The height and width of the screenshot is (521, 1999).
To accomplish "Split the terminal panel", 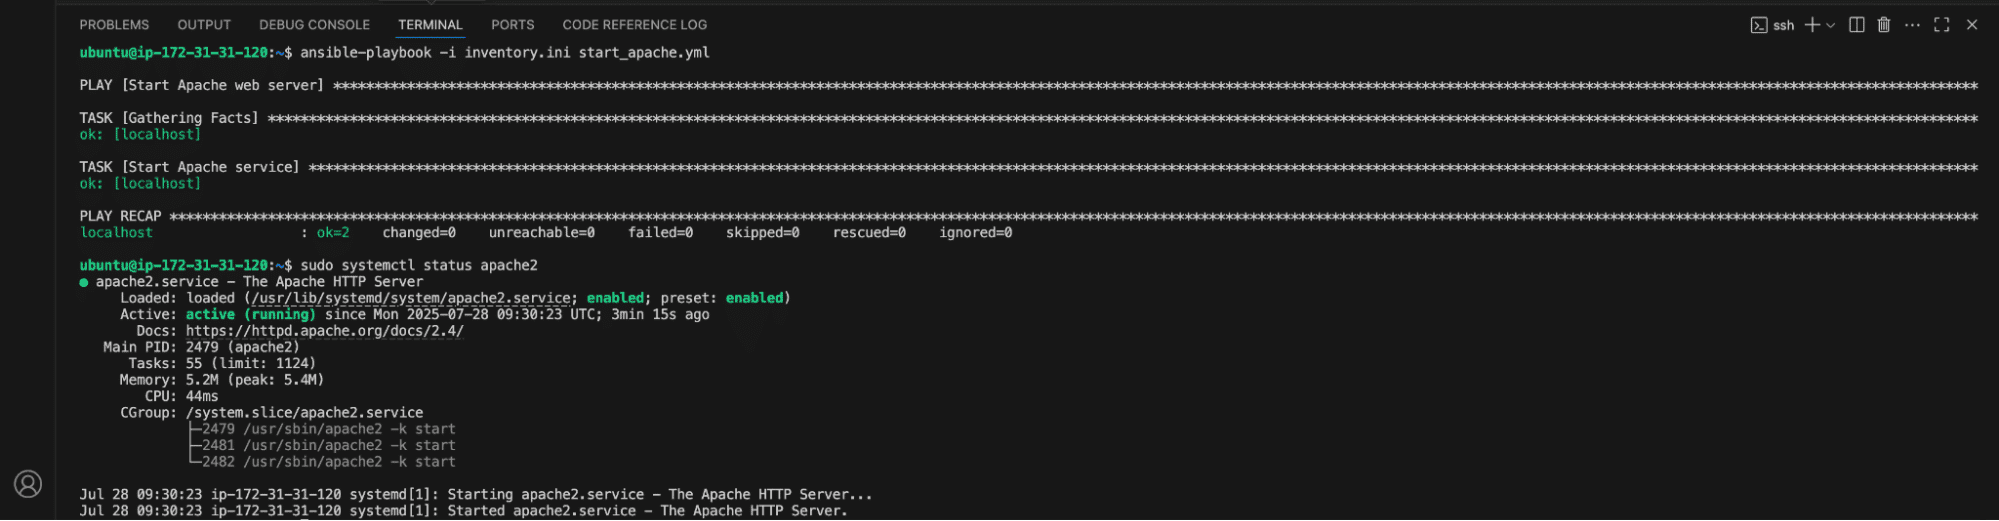I will pyautogui.click(x=1856, y=25).
